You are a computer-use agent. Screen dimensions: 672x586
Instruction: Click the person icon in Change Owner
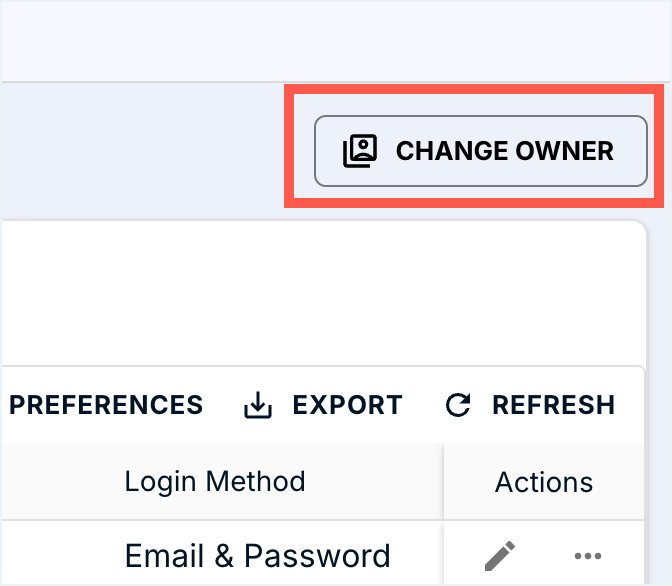360,151
